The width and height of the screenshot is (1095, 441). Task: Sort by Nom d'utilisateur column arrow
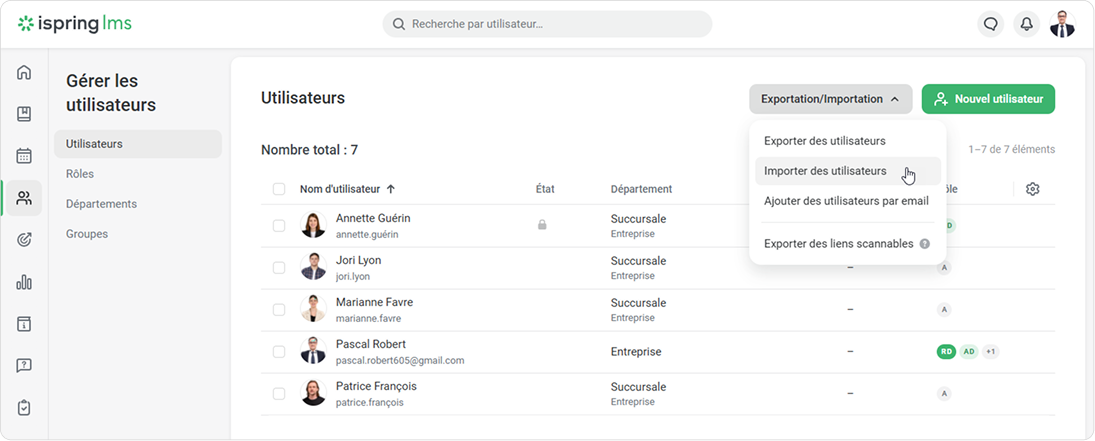pos(390,189)
